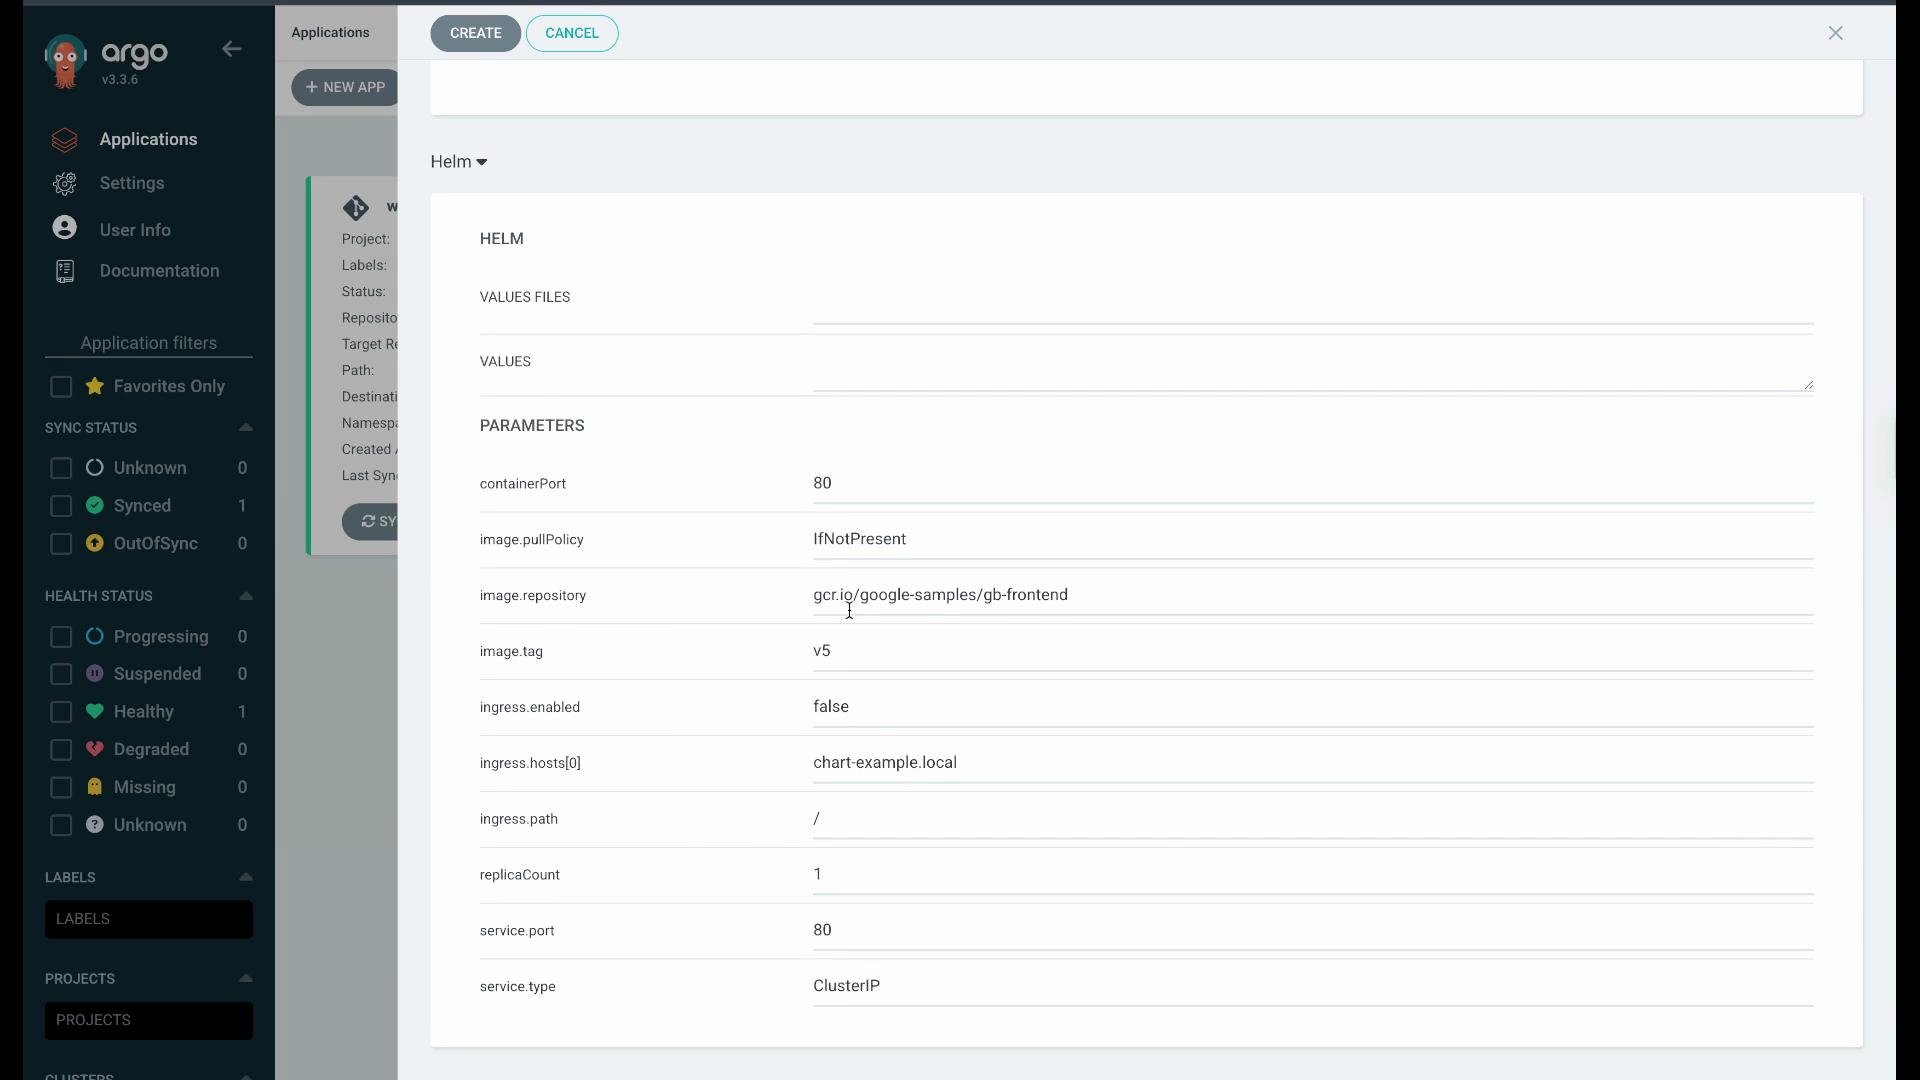Click Suspended purple pause icon
The width and height of the screenshot is (1920, 1080).
coord(95,675)
